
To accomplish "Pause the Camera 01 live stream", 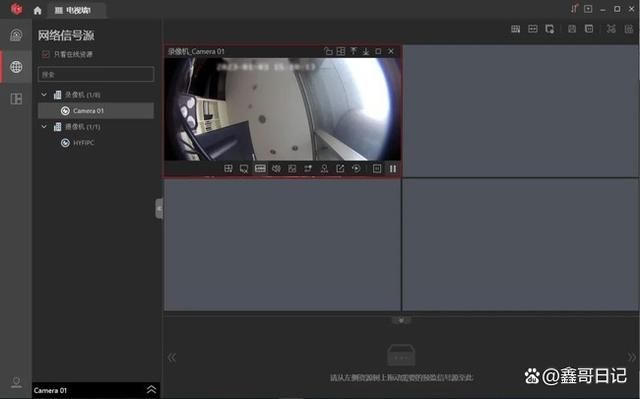I will tap(393, 168).
